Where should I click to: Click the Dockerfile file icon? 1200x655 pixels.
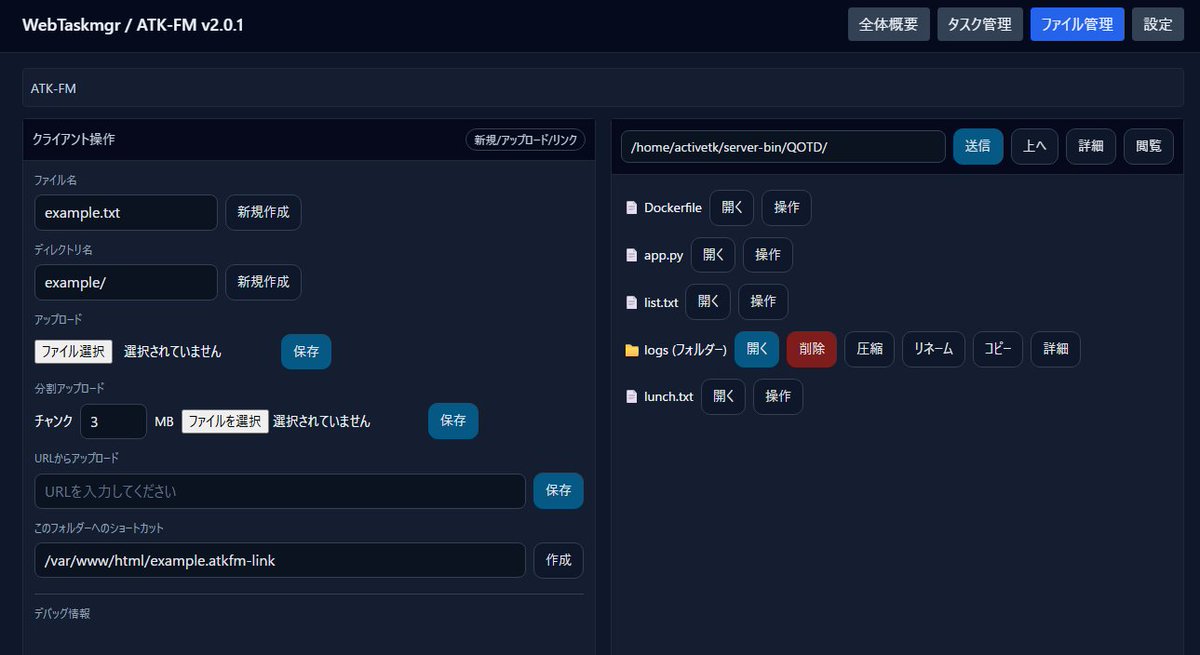[x=631, y=208]
